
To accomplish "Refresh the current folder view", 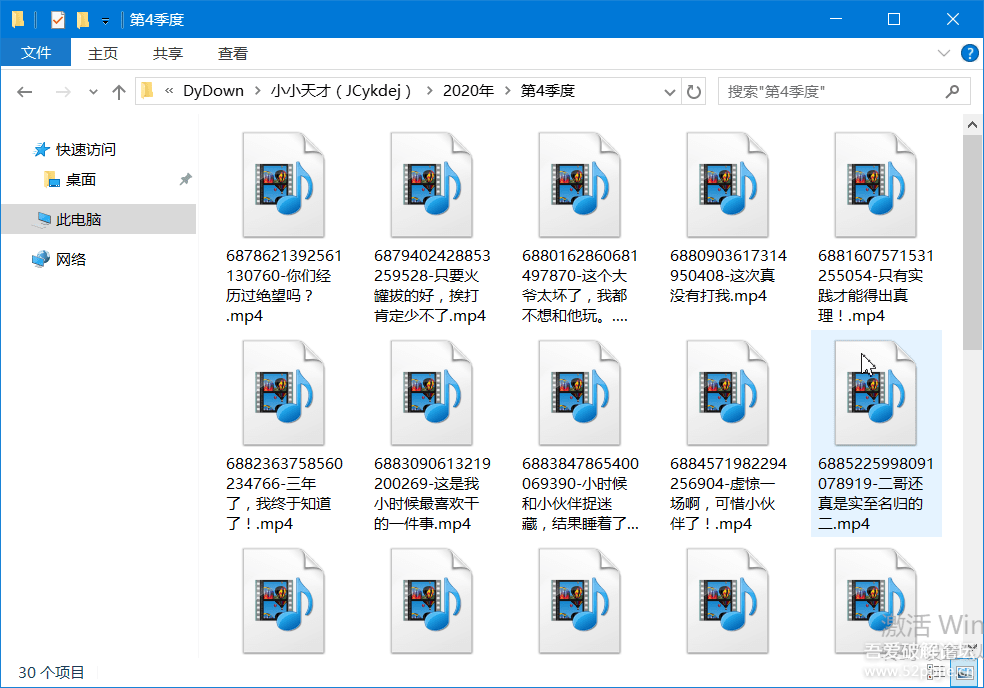I will pos(694,92).
